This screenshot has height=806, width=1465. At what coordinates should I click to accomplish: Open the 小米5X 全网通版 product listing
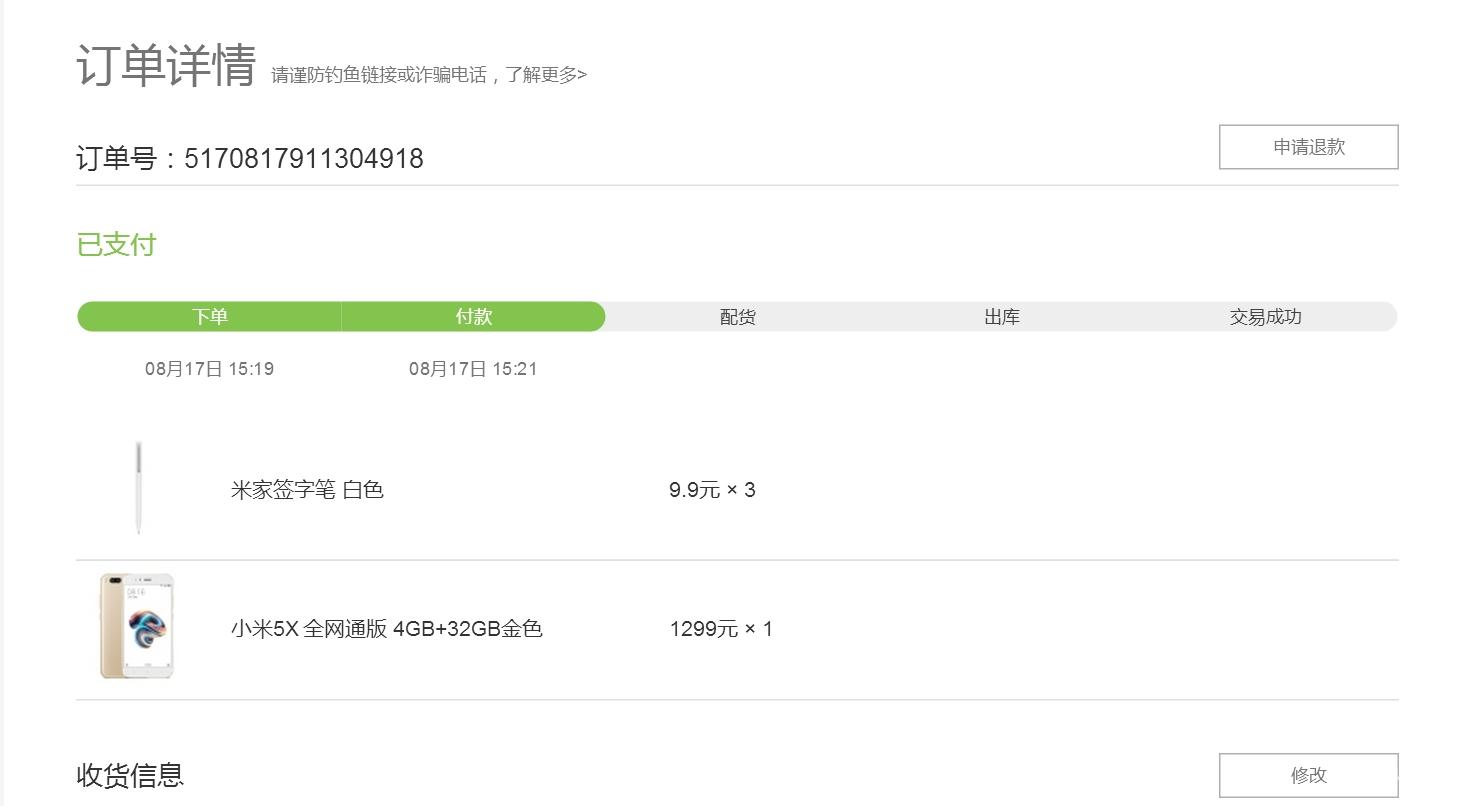(387, 628)
